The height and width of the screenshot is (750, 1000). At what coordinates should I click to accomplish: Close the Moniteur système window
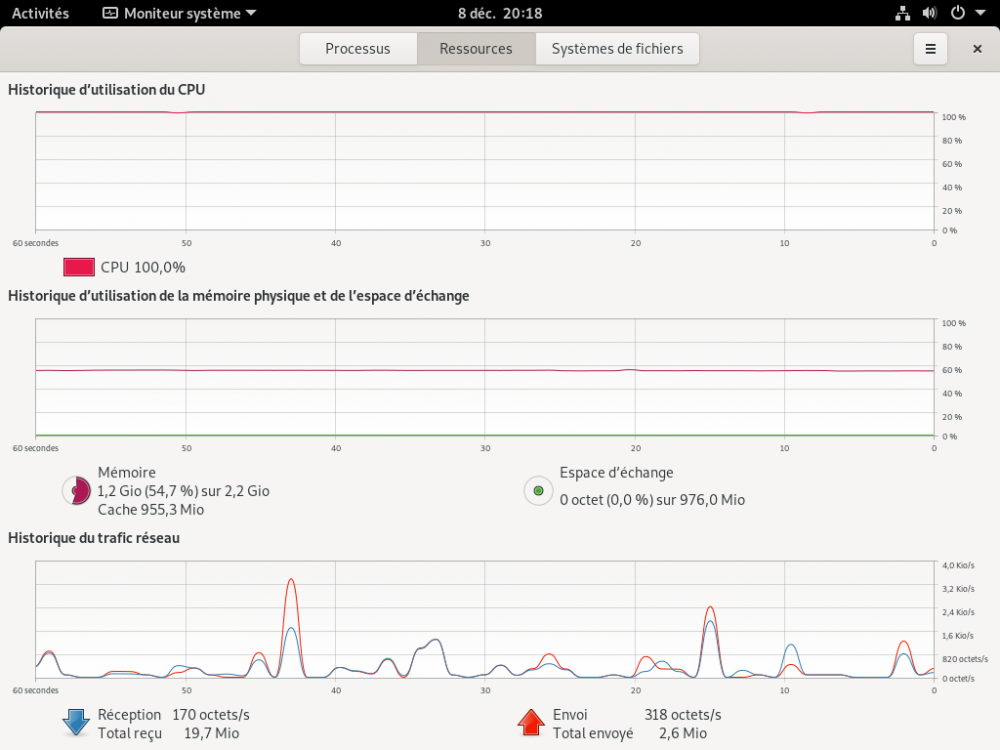977,49
